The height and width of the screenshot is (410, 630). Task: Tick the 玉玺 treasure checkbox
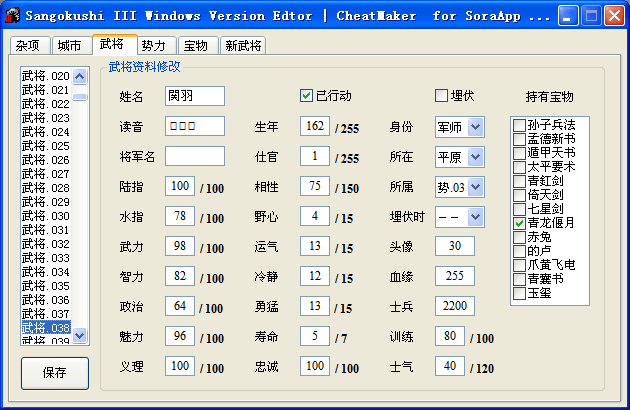tap(519, 293)
